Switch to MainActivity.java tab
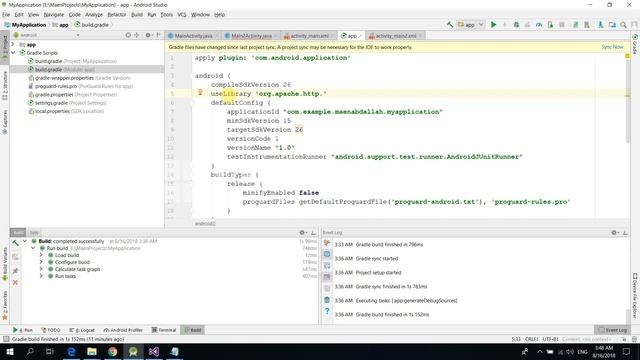Screen dimensions: 640x360 pos(193,36)
